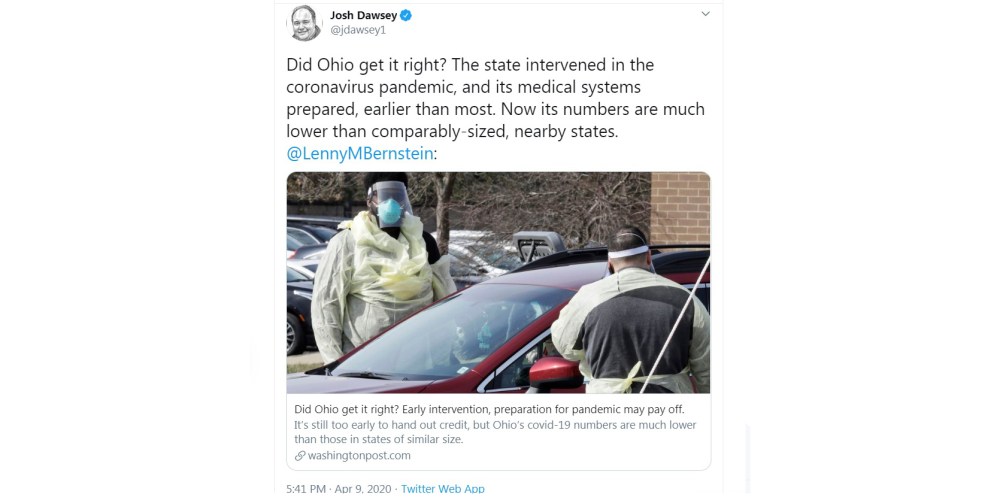Click the link chain icon beside washingtonpost.com
Image resolution: width=1000 pixels, height=500 pixels.
pos(300,456)
